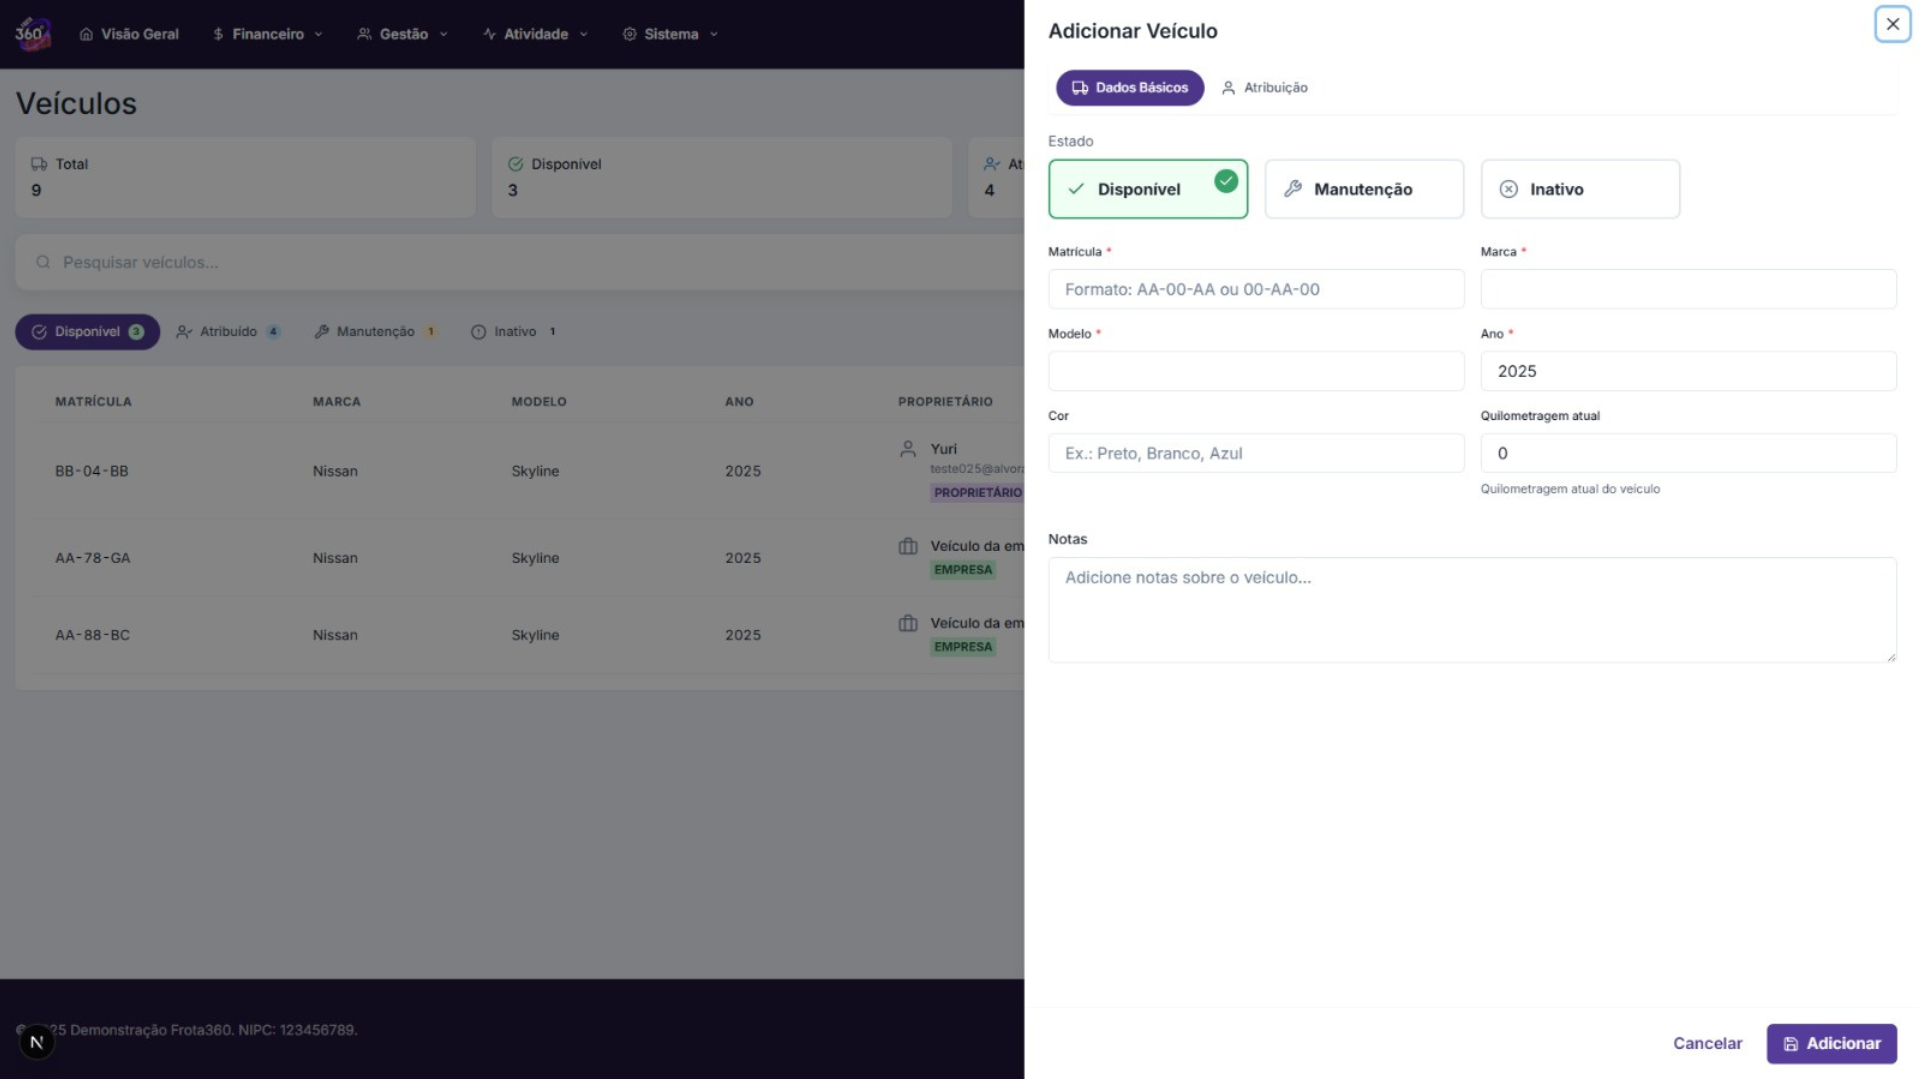The width and height of the screenshot is (1919, 1079).
Task: Close the Adicionar Veículo panel
Action: point(1892,24)
